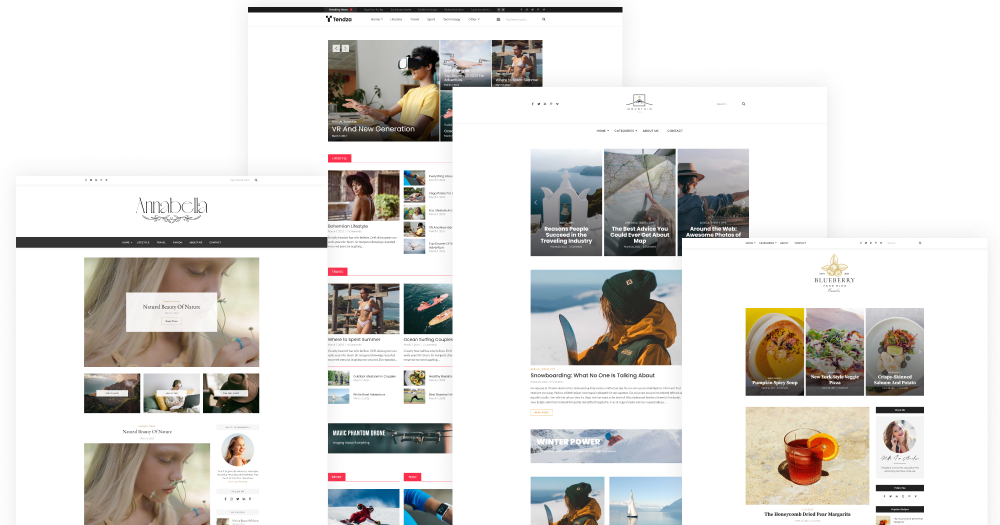Open 'Snowboarding: What No One Is Talking About' article
Viewport: 1000px width, 525px height.
pyautogui.click(x=592, y=375)
